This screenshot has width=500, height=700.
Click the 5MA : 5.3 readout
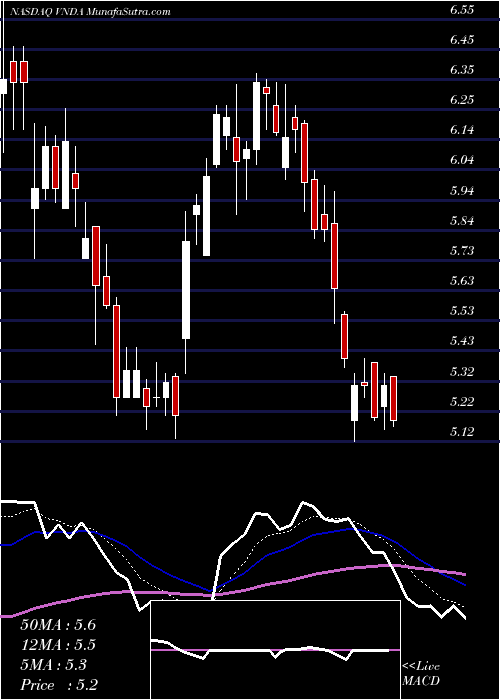(54, 665)
